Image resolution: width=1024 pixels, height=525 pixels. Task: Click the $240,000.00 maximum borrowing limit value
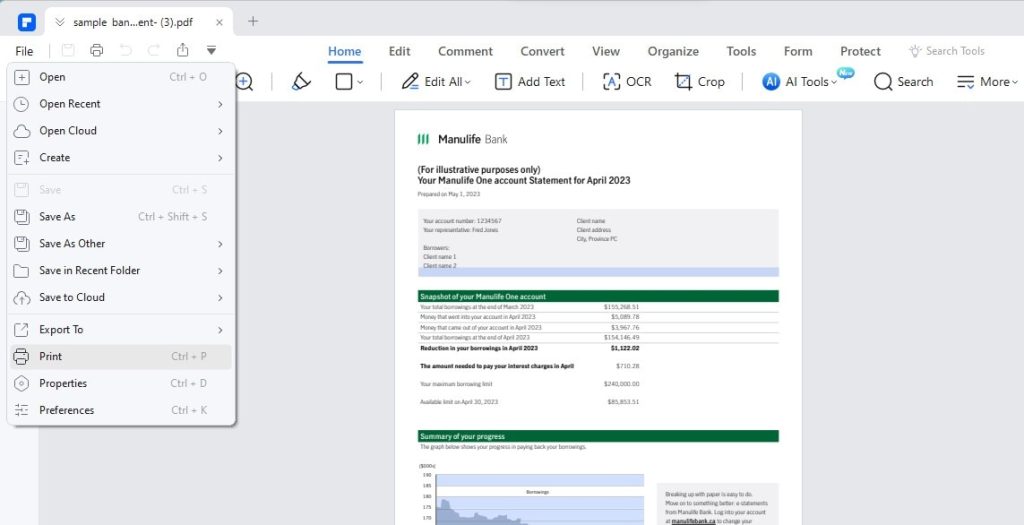pos(622,384)
